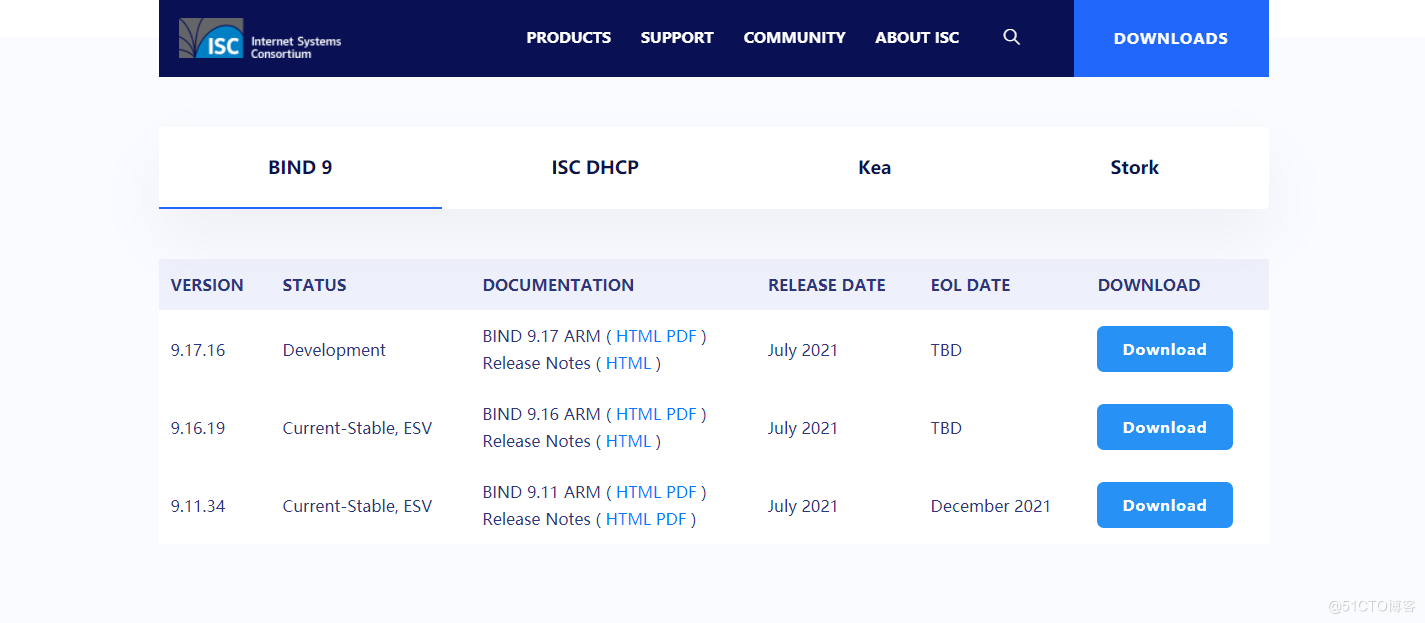Click the TBD EOL for 9.17.16
1425x623 pixels.
pos(946,350)
